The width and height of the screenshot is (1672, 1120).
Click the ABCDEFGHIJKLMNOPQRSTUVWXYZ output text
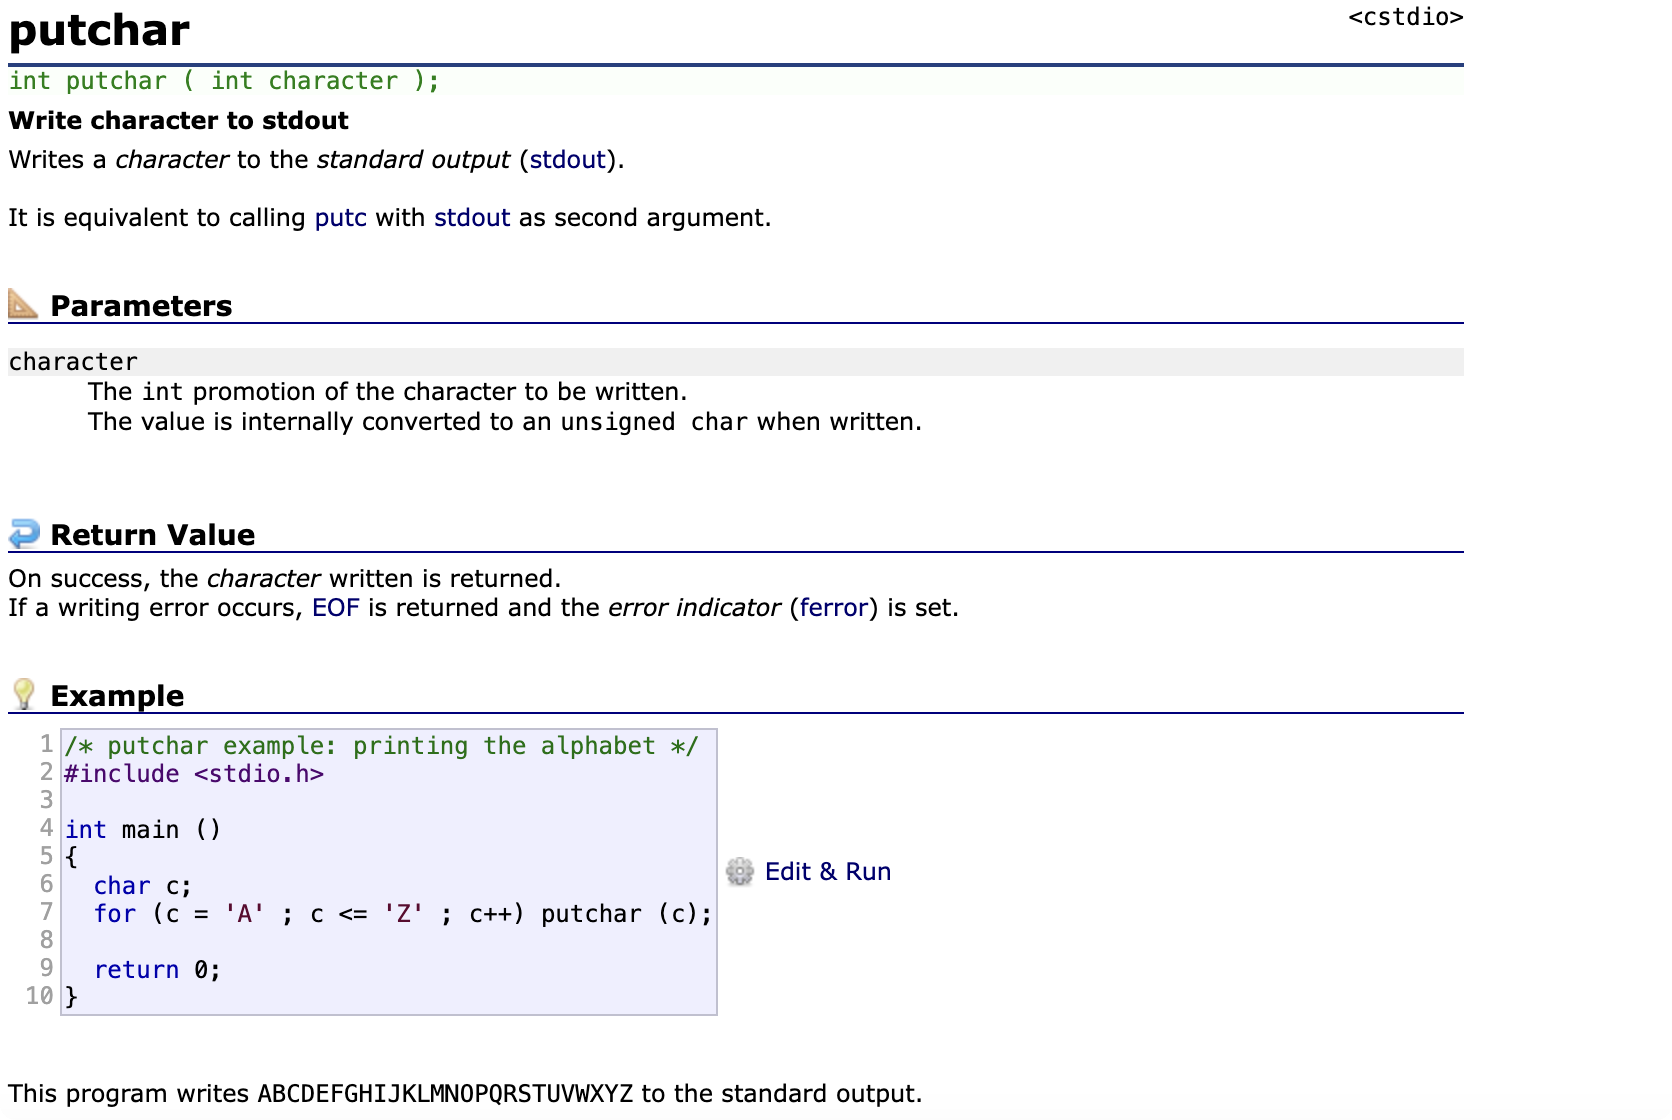(x=445, y=1094)
